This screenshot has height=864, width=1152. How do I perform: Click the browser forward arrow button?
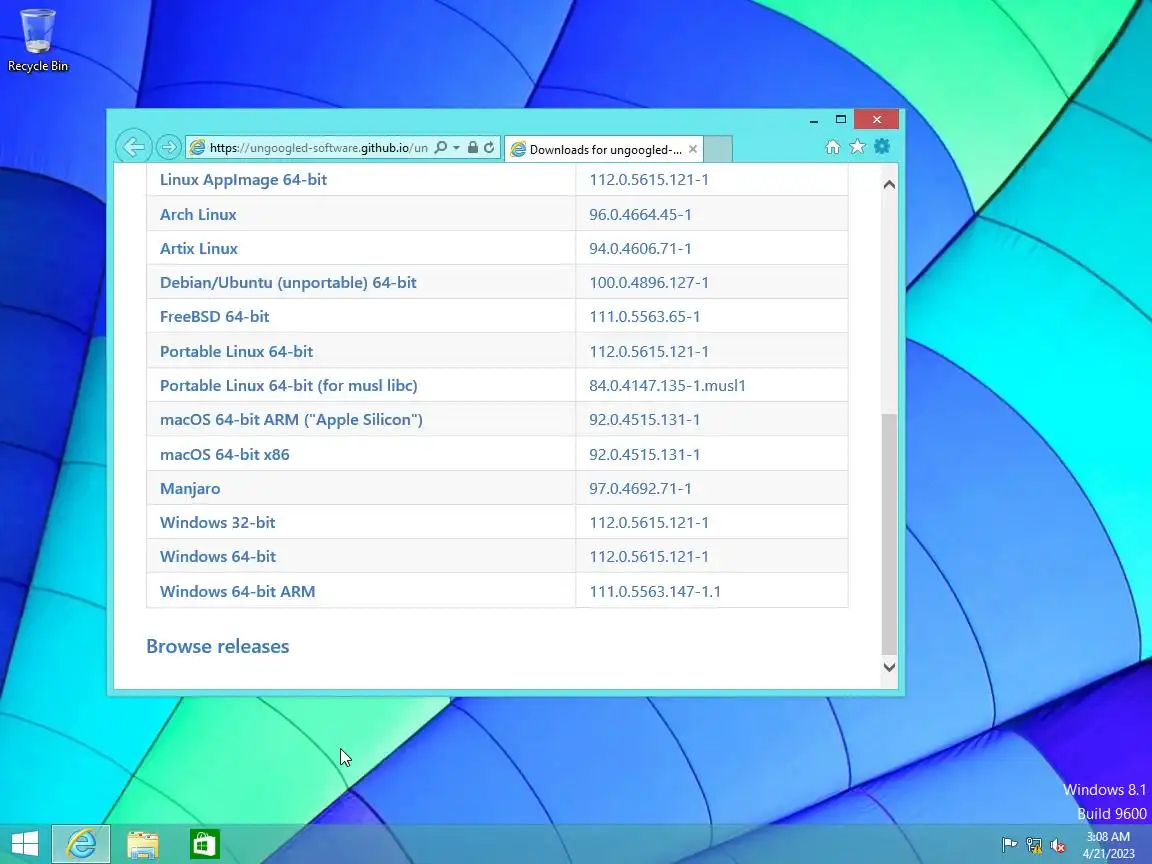[x=168, y=148]
